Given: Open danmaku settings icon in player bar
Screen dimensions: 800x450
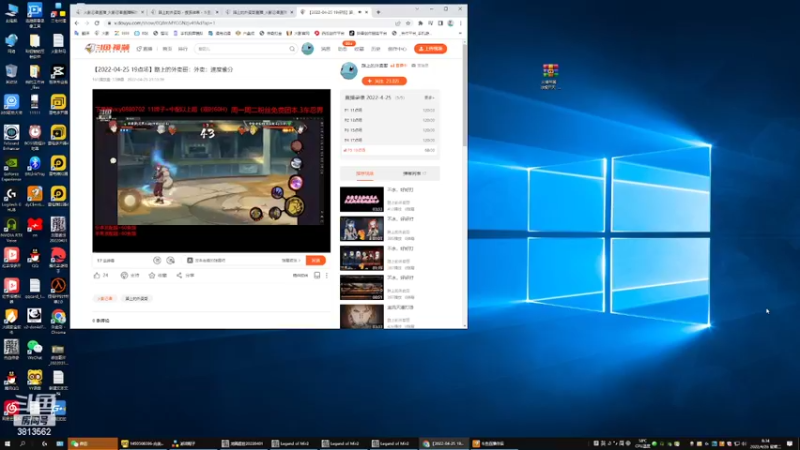Looking at the screenshot, I should coord(170,260).
